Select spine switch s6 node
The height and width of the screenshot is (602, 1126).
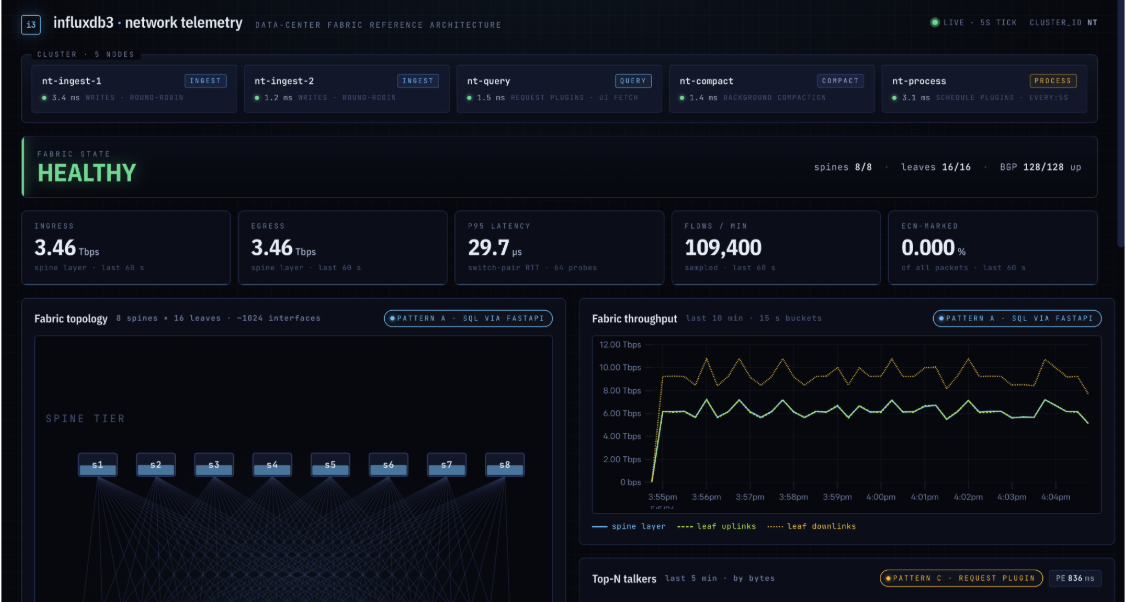[x=388, y=465]
